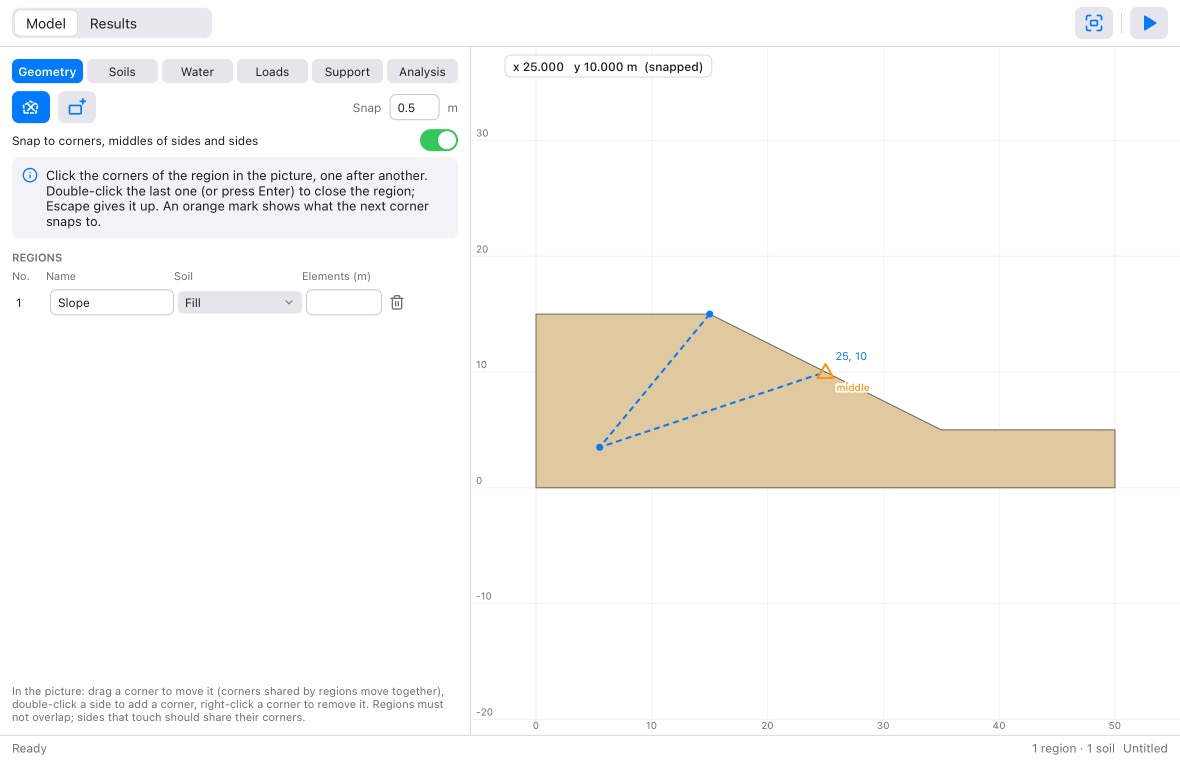
Task: Click the 'middle' snap label
Action: click(852, 388)
